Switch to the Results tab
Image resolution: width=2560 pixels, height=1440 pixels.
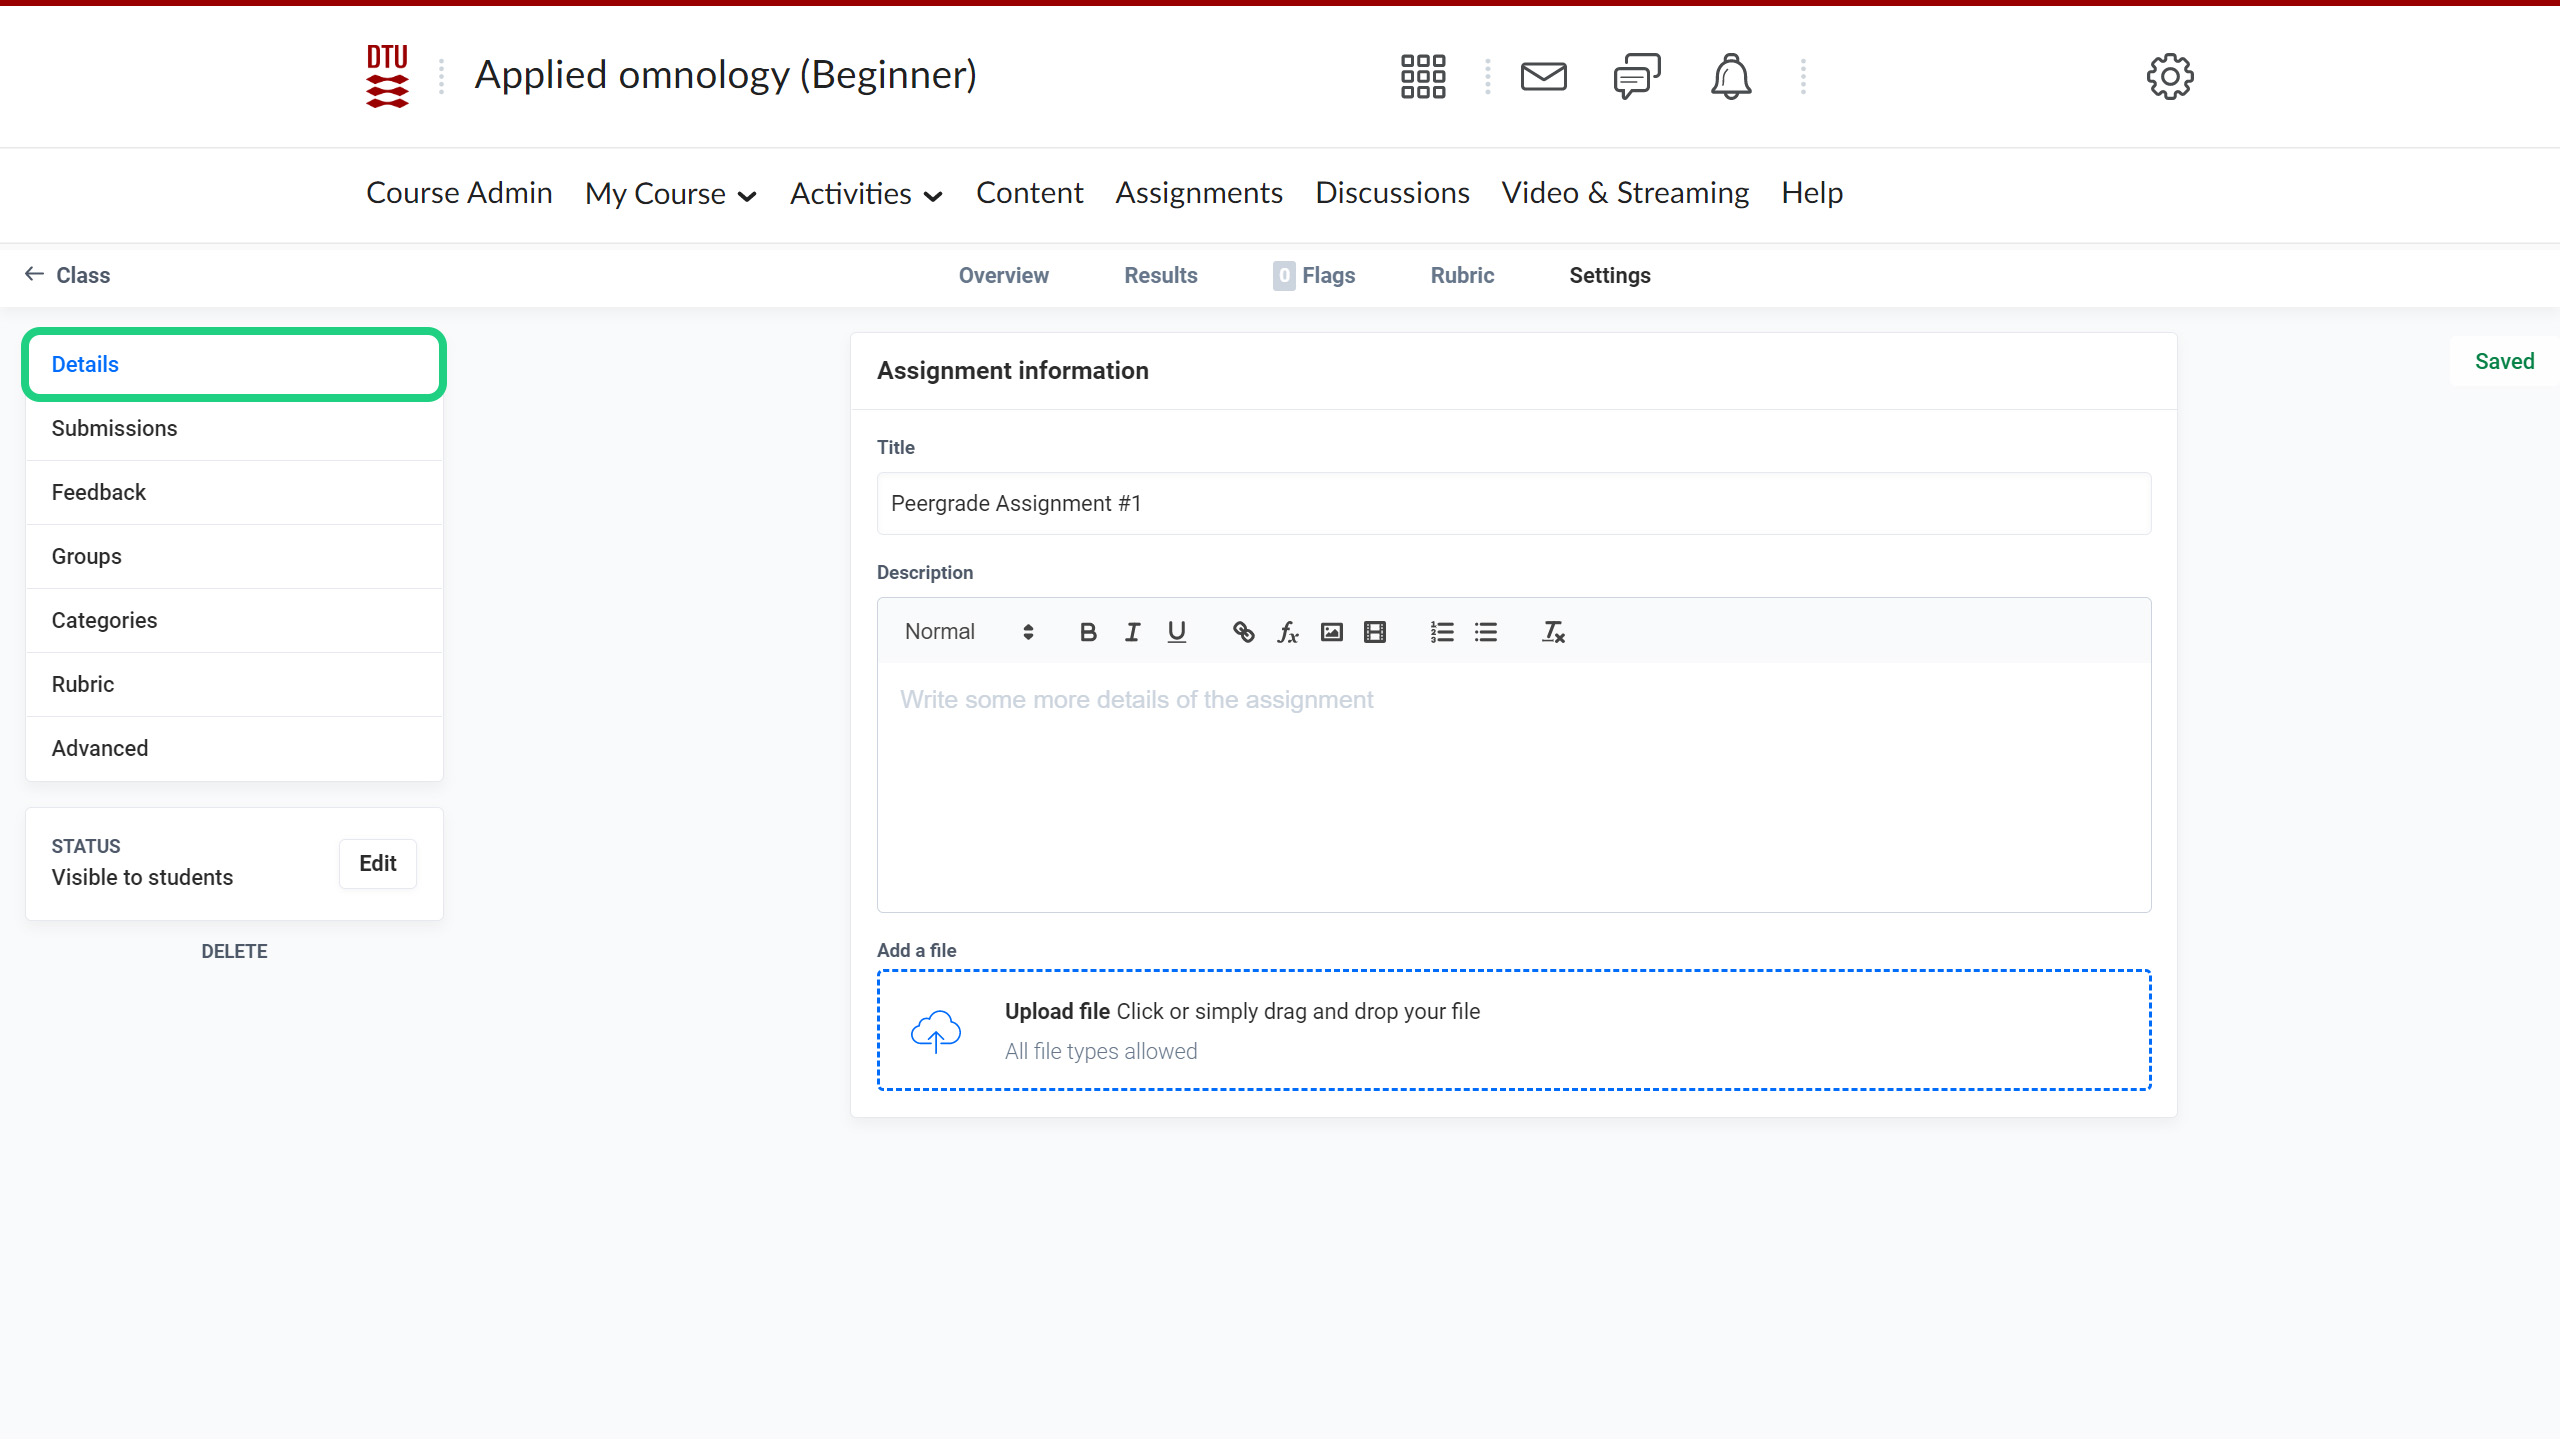(1160, 275)
